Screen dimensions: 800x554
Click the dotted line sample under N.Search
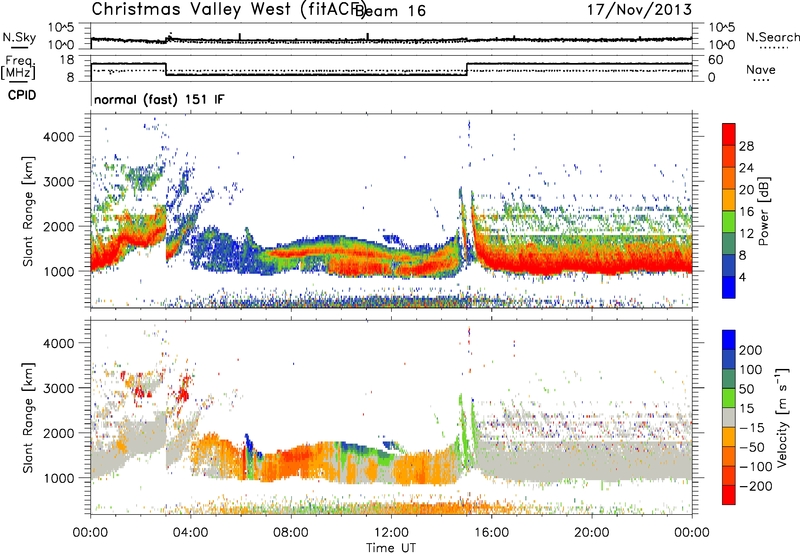[774, 47]
